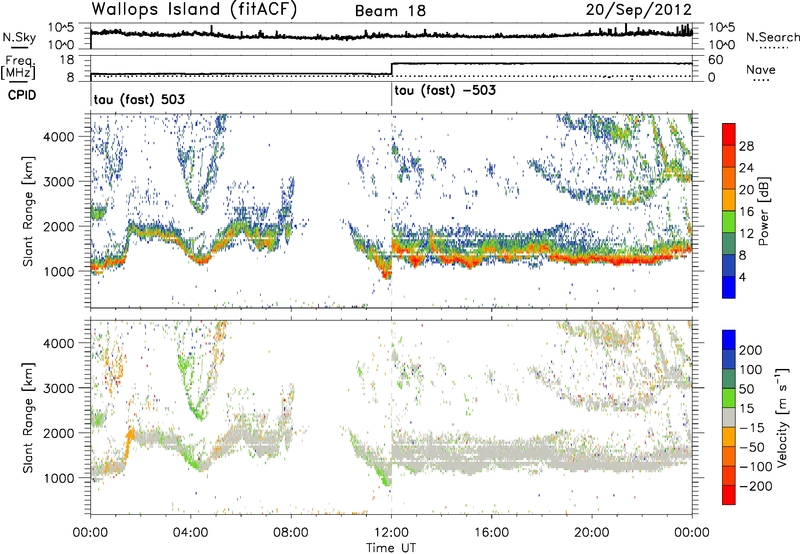The height and width of the screenshot is (554, 800).
Task: Click the "60" tick on the Nave axis
Action: (x=716, y=60)
